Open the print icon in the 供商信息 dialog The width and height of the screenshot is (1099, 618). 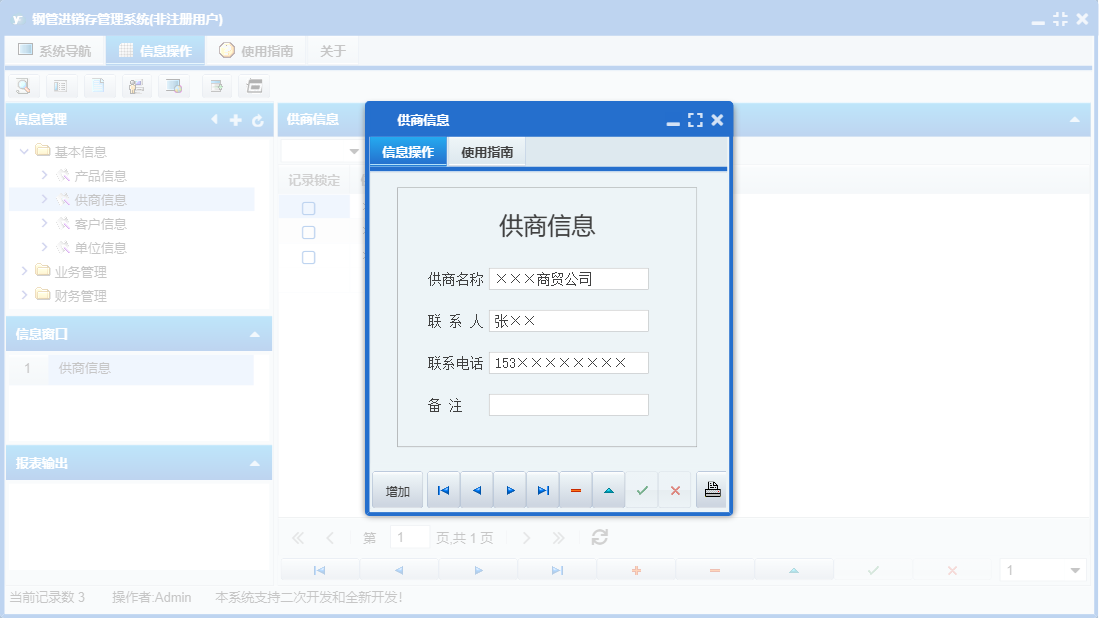pyautogui.click(x=711, y=489)
